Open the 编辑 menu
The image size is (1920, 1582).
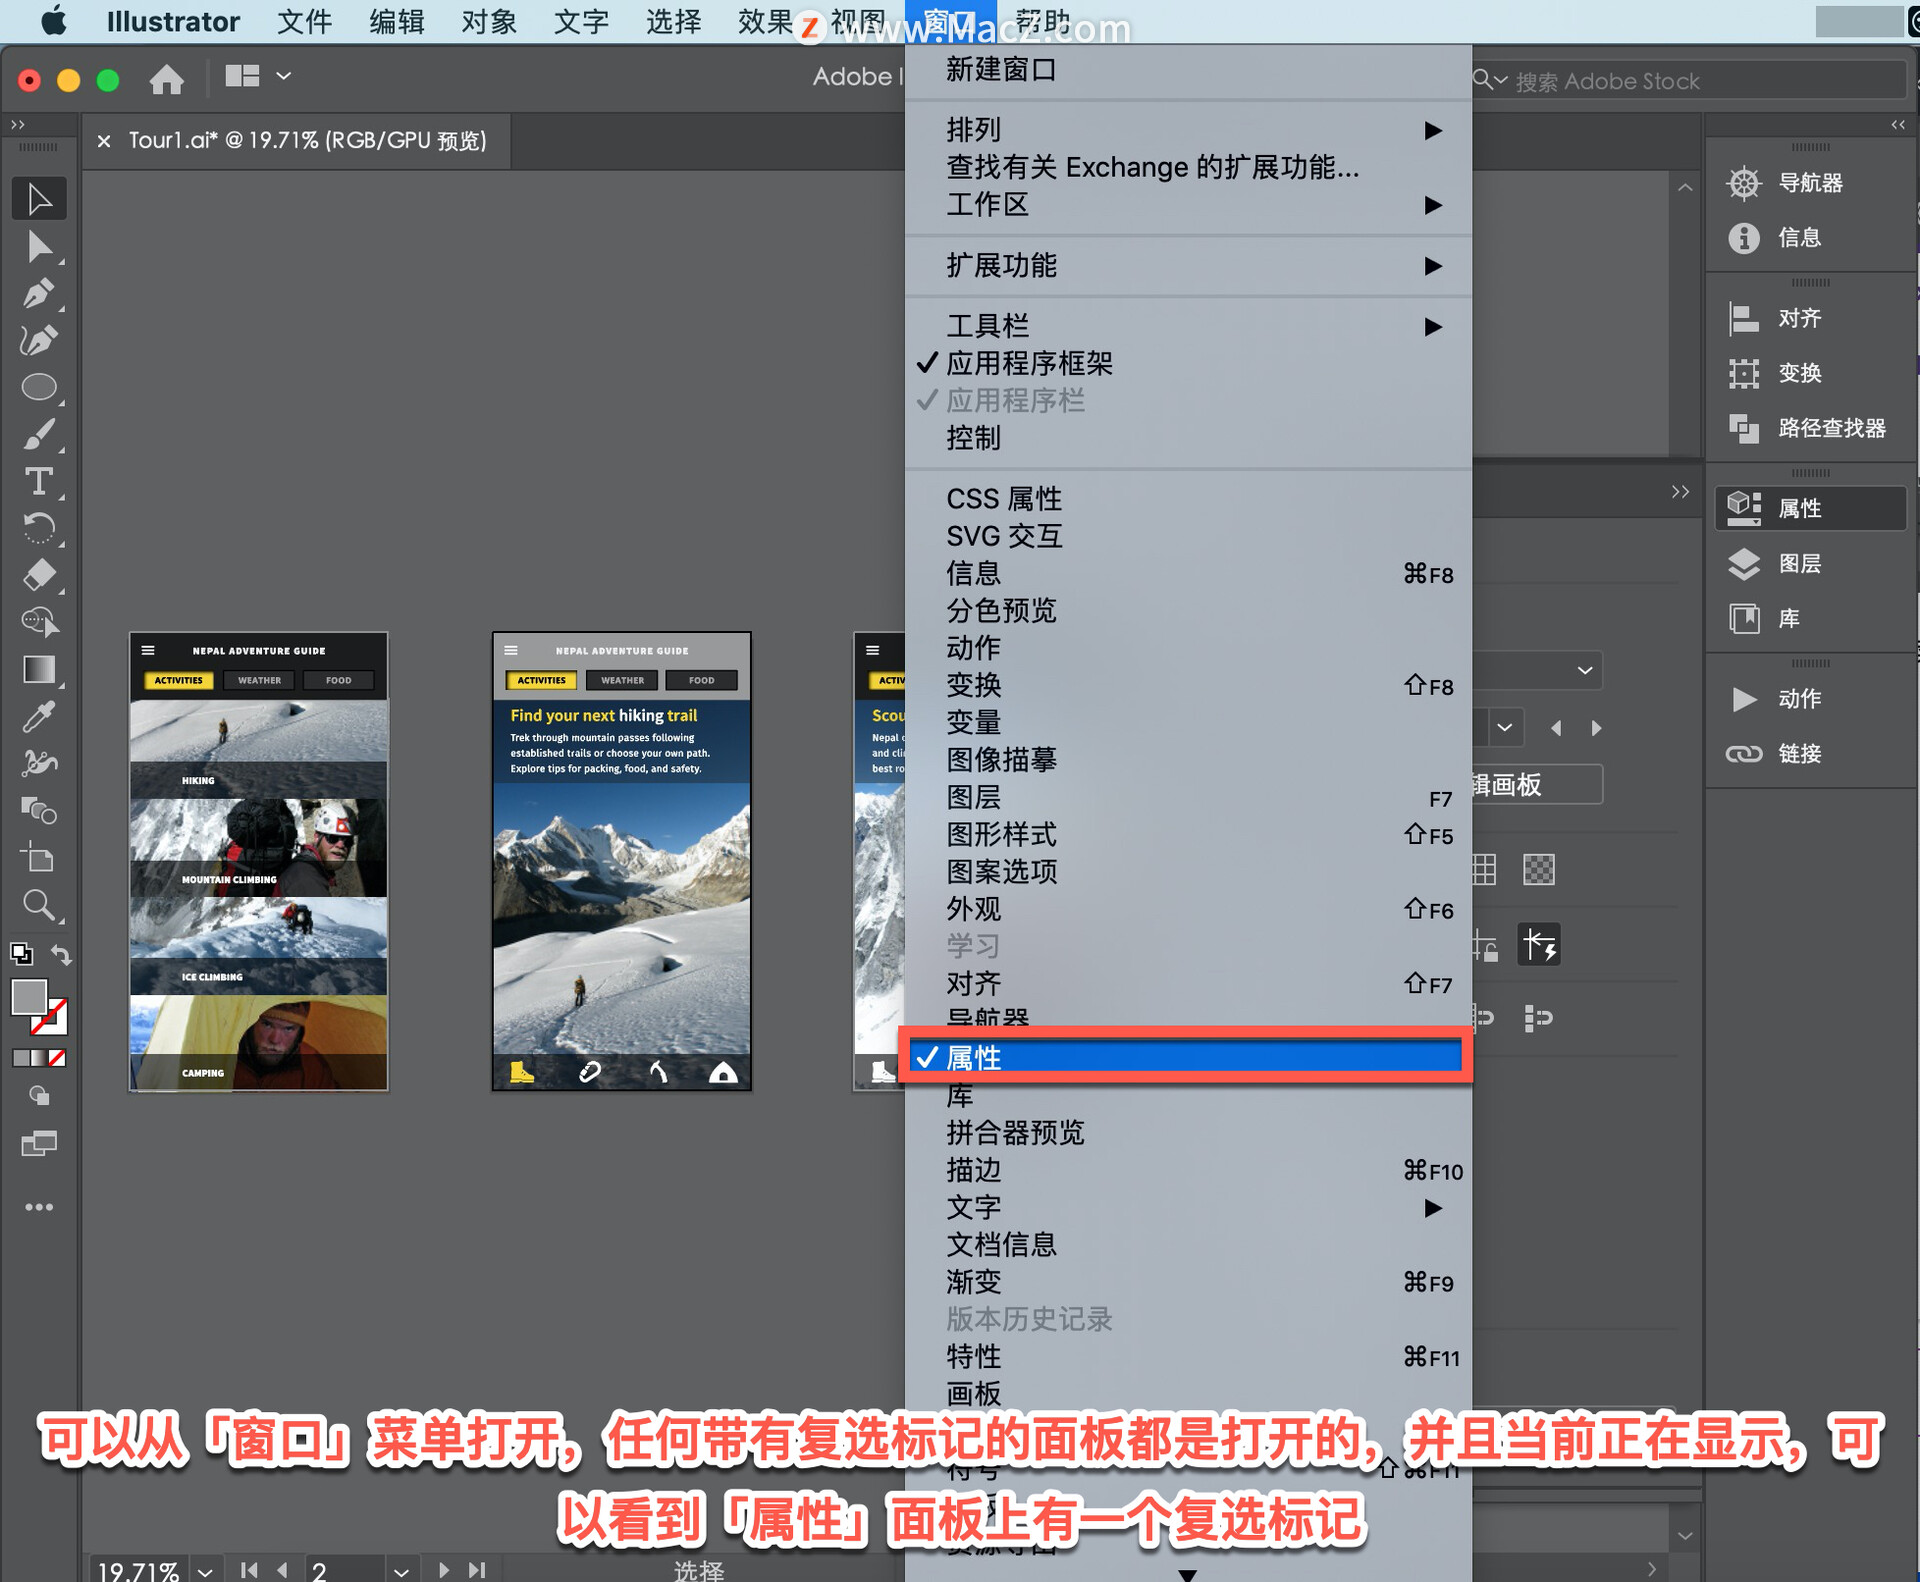[x=396, y=21]
